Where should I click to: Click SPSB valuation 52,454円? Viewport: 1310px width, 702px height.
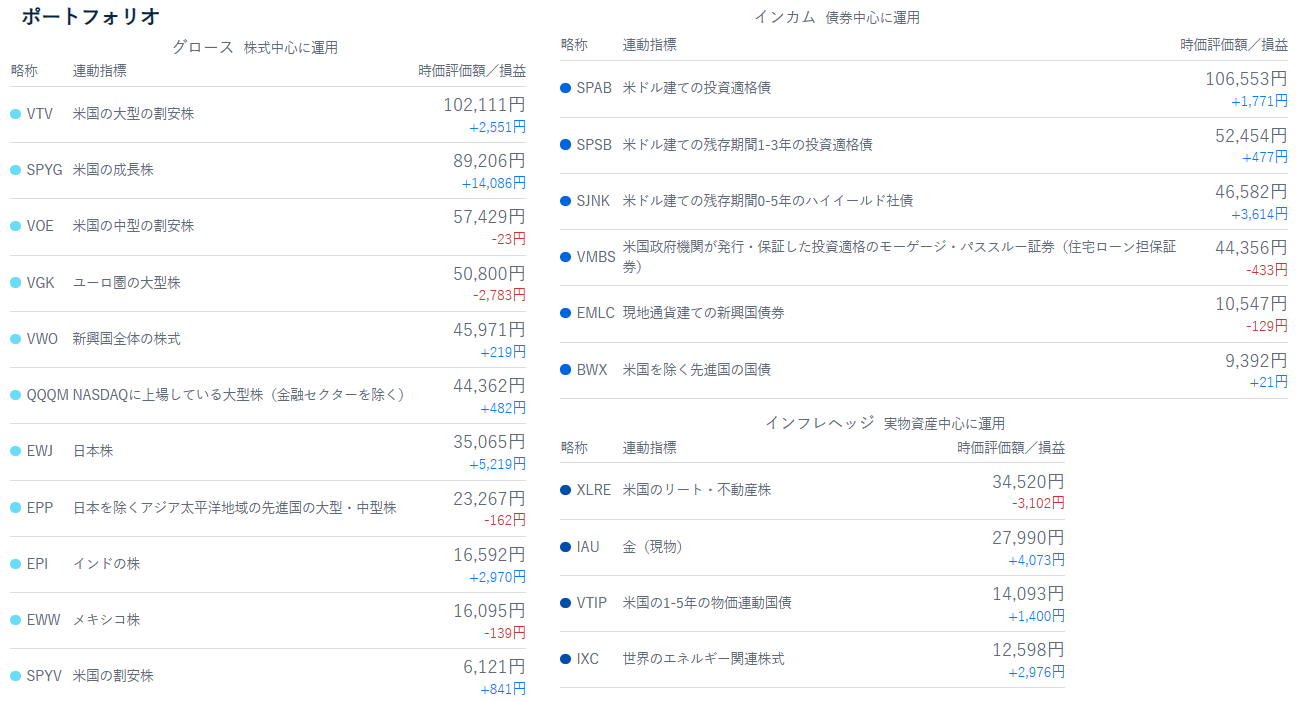click(1251, 135)
